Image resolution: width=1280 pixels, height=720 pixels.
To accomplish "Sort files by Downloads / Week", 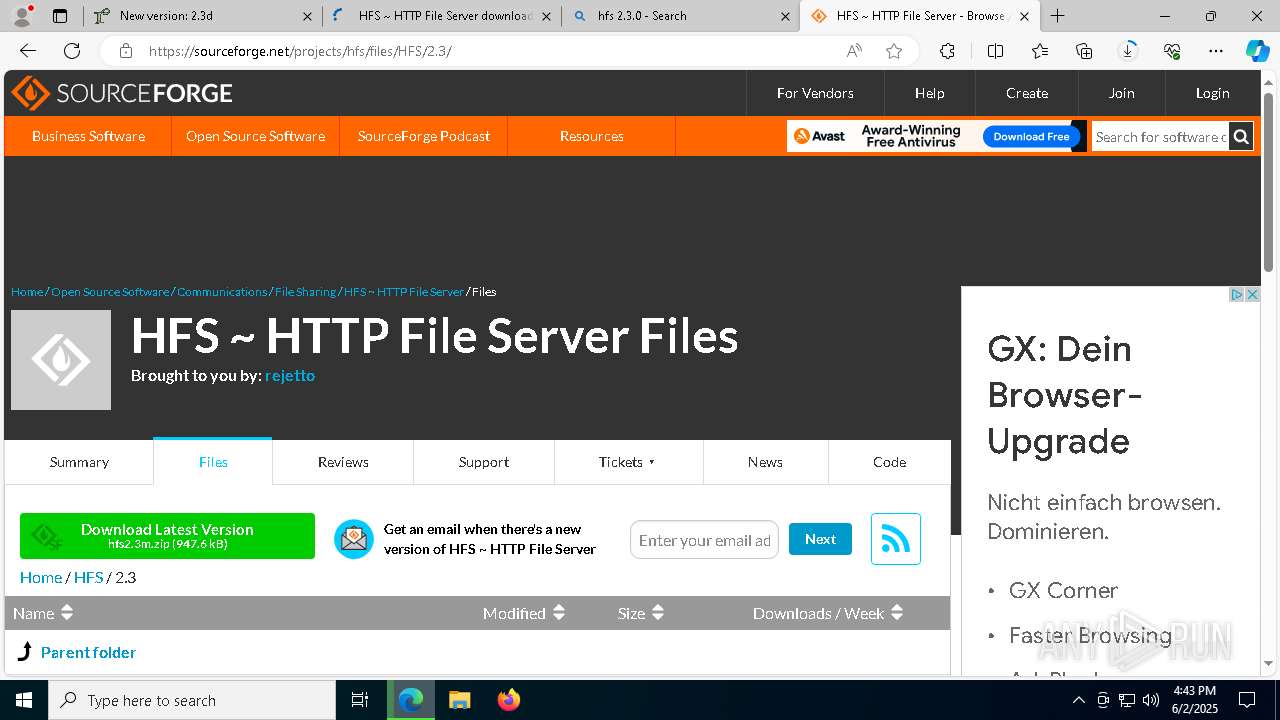I will tap(828, 613).
